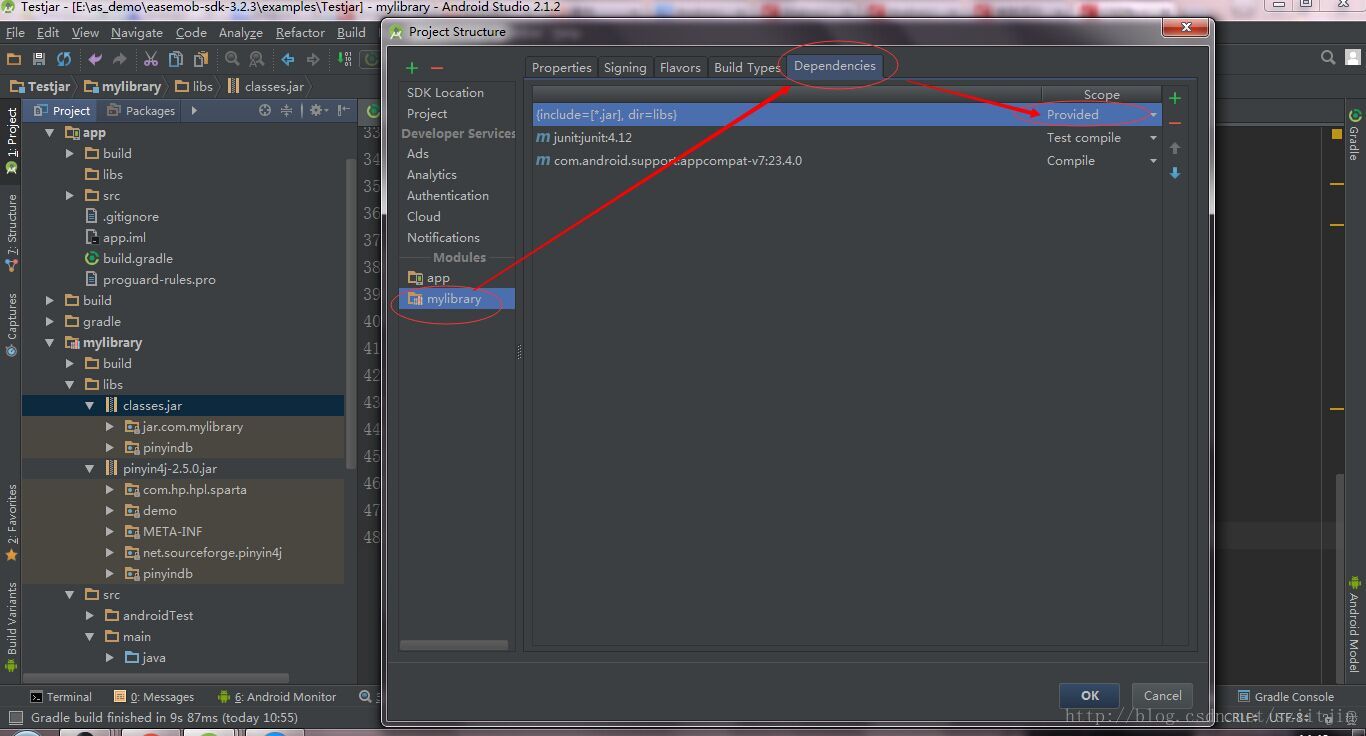Click the Collapse All icon in Project panel

(286, 110)
